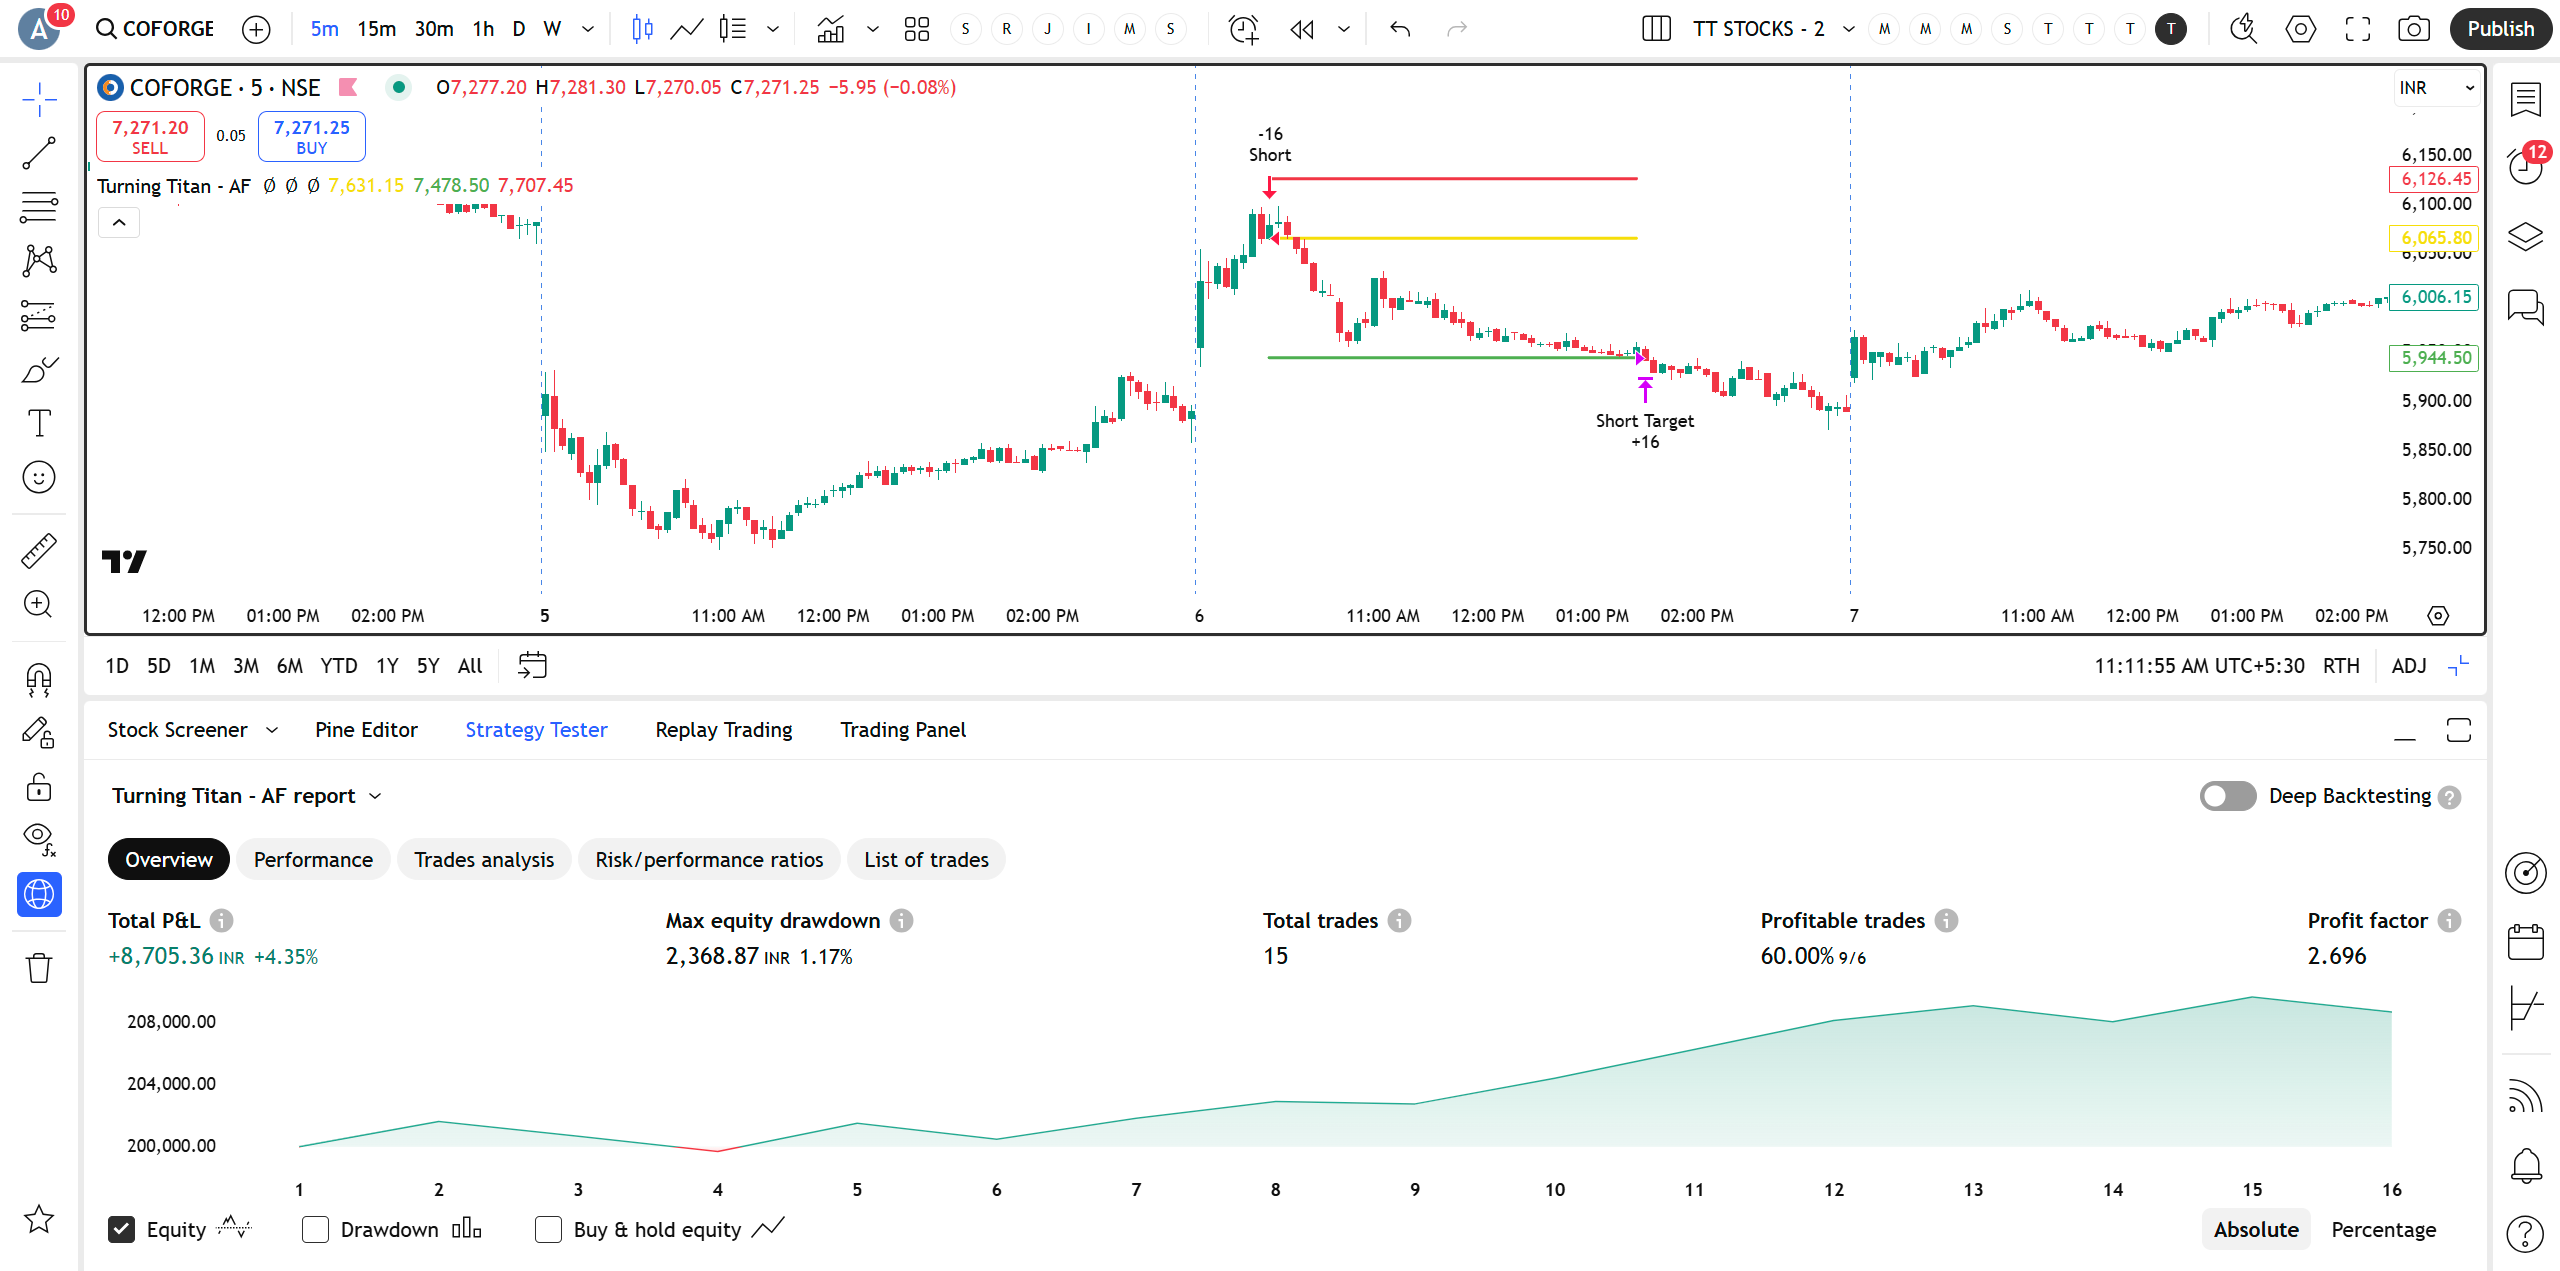Viewport: 2560px width, 1271px height.
Task: Select the brush drawing tool
Action: click(39, 369)
